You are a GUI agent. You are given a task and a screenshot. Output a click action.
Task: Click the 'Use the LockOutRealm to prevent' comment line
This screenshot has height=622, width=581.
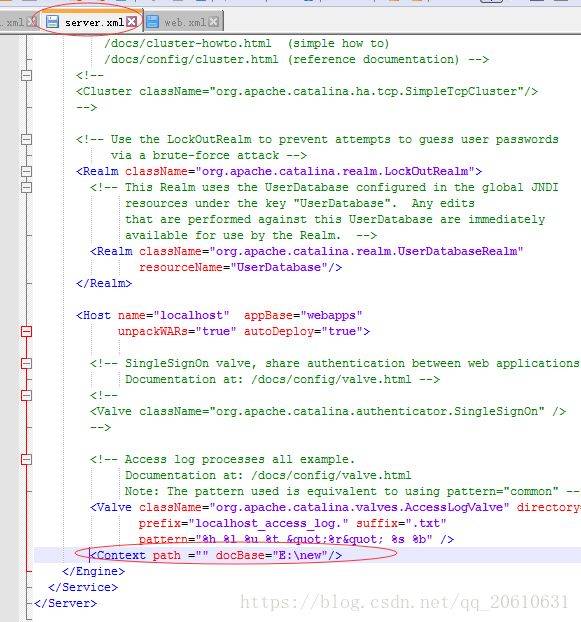[317, 139]
